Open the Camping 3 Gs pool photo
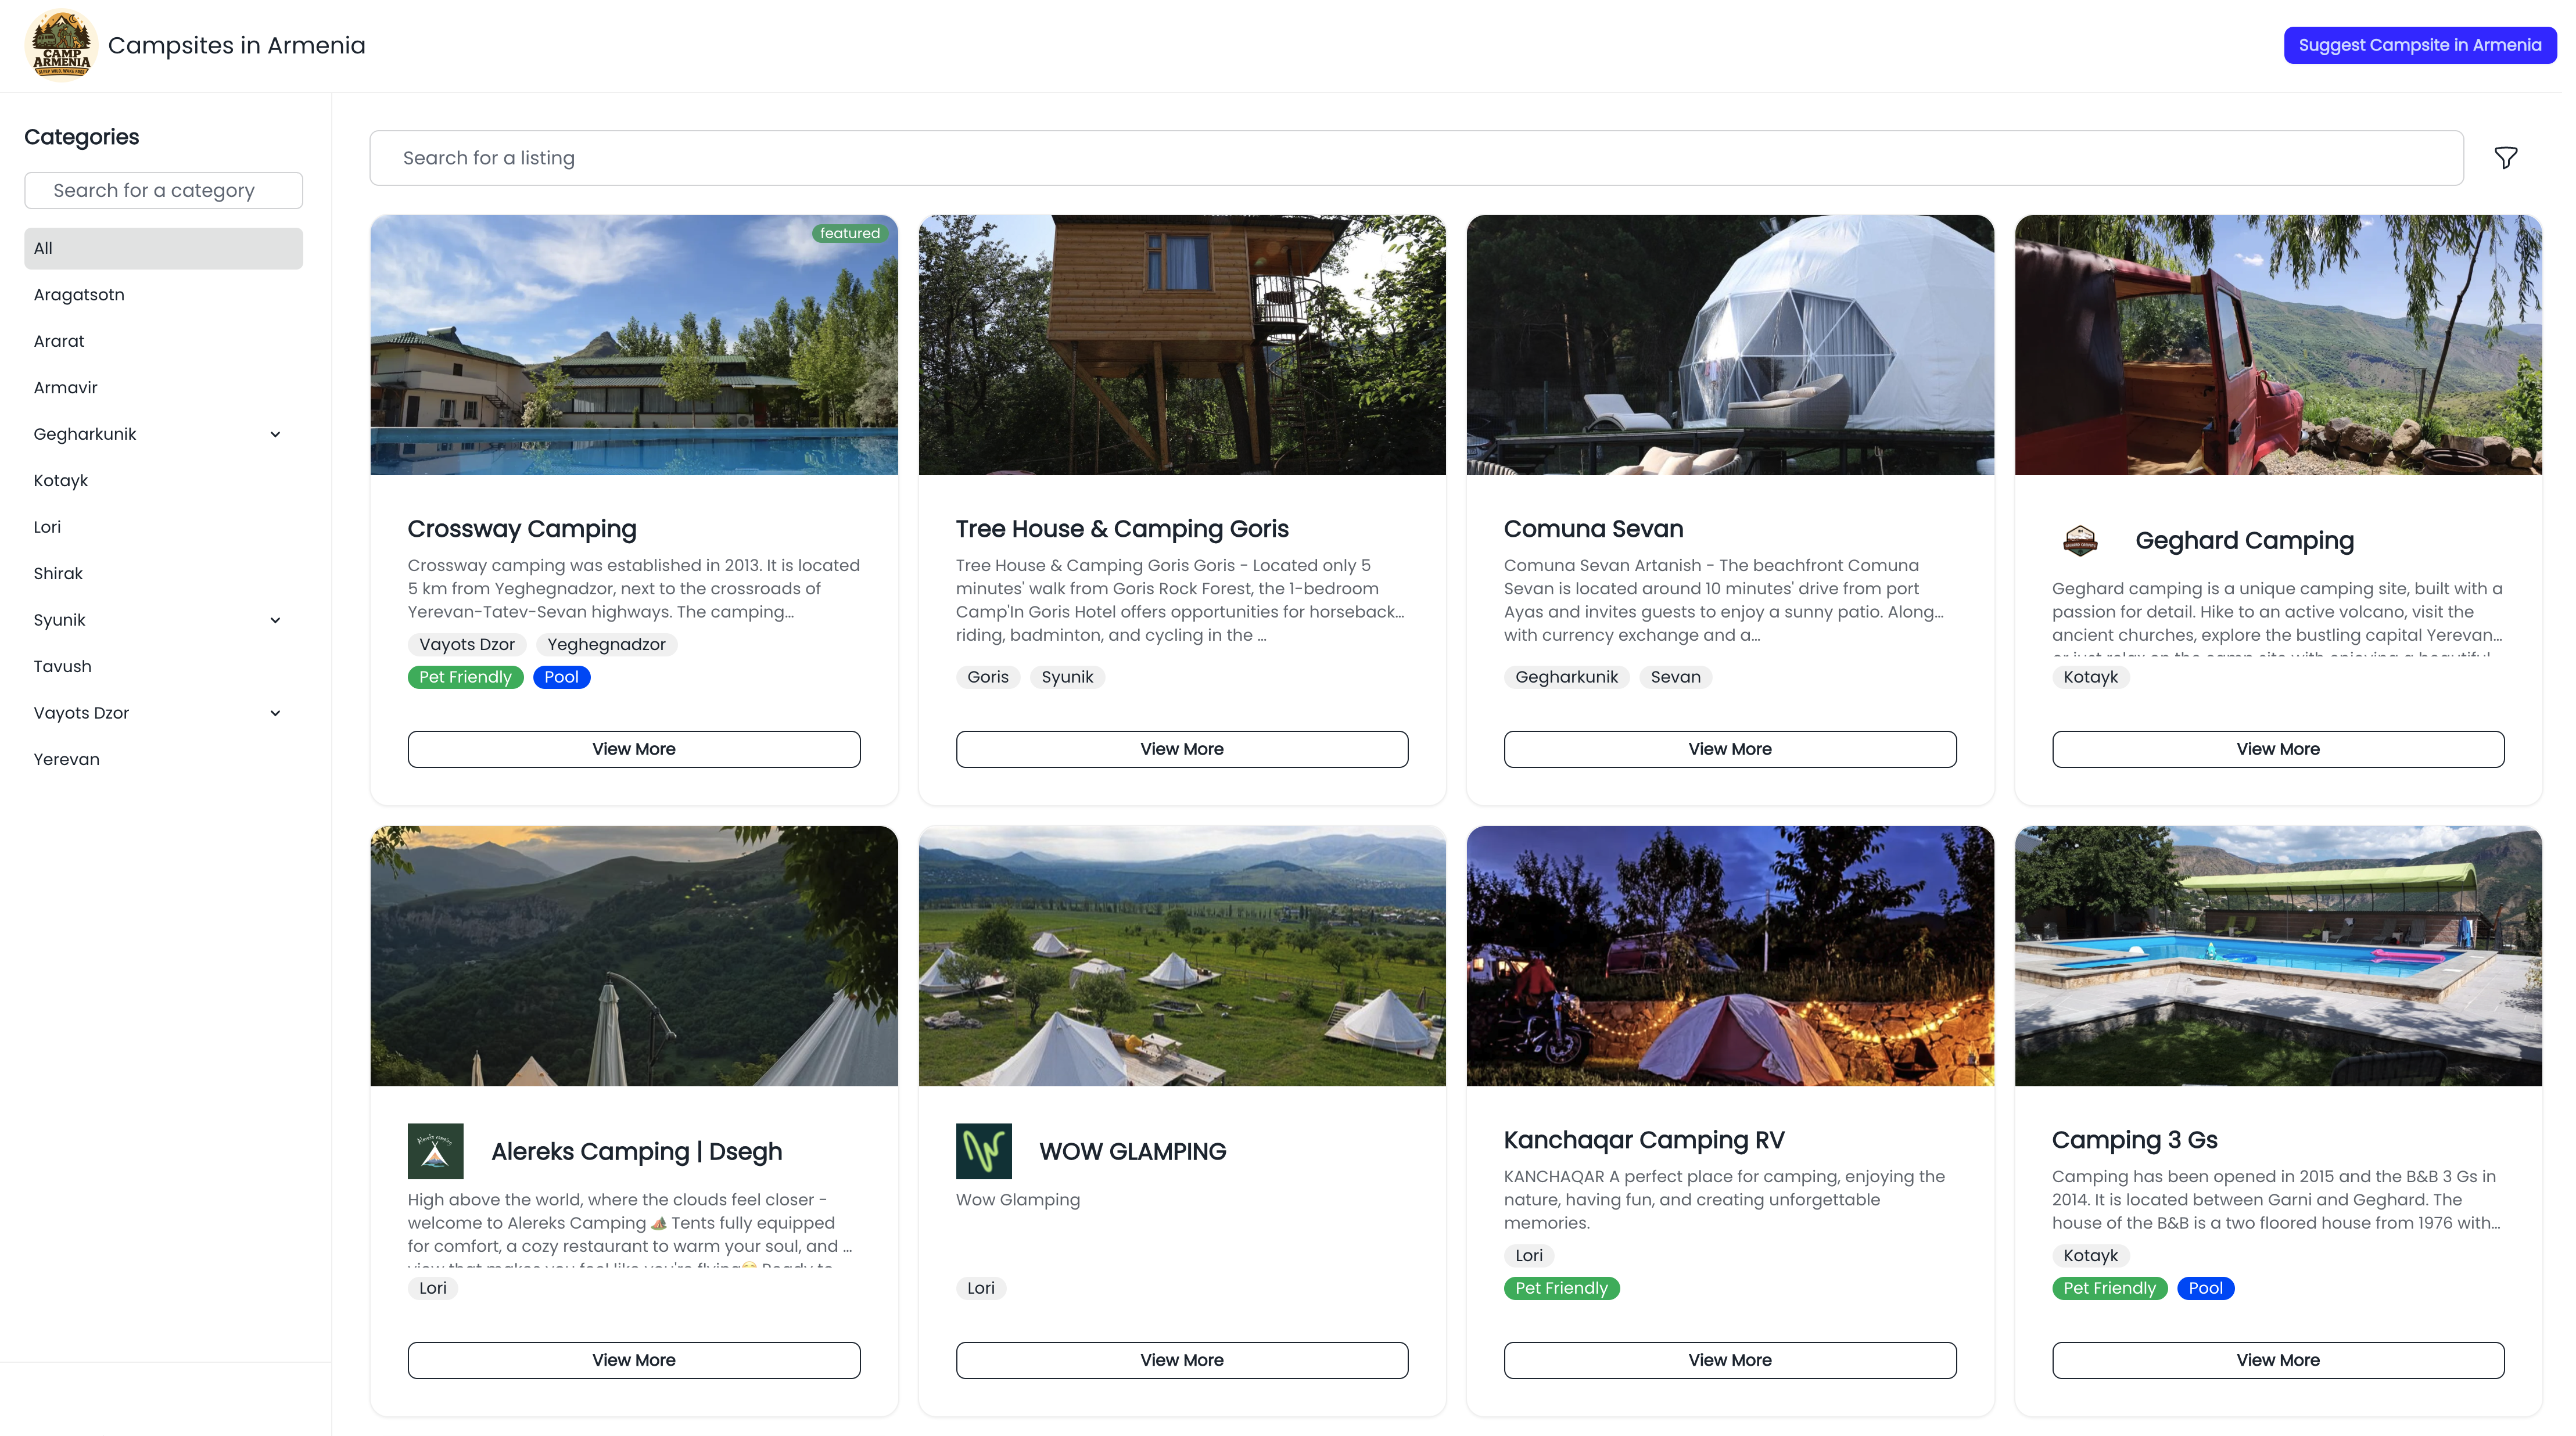 click(2277, 956)
